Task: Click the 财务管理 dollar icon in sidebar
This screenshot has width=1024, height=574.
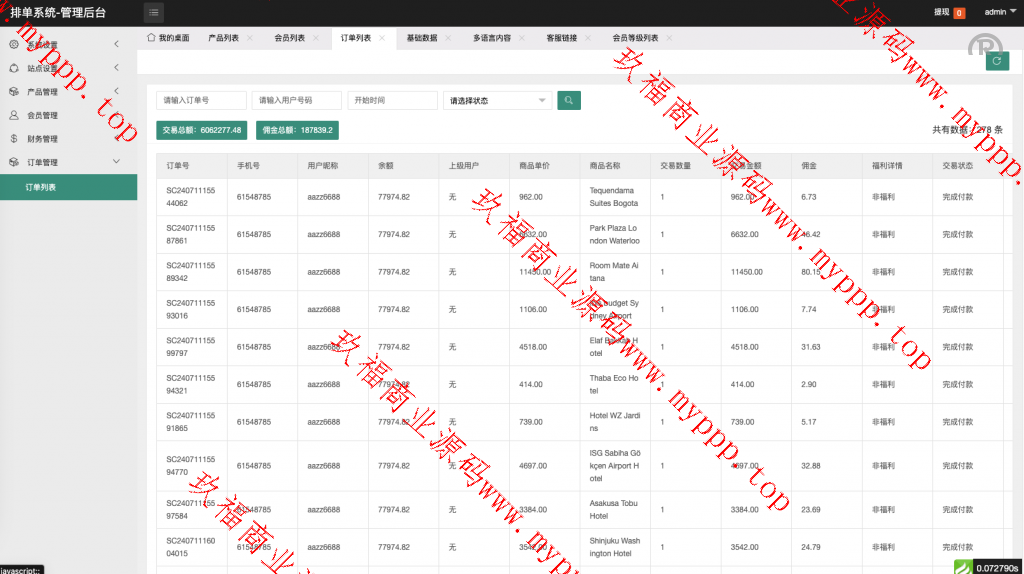Action: tap(14, 139)
